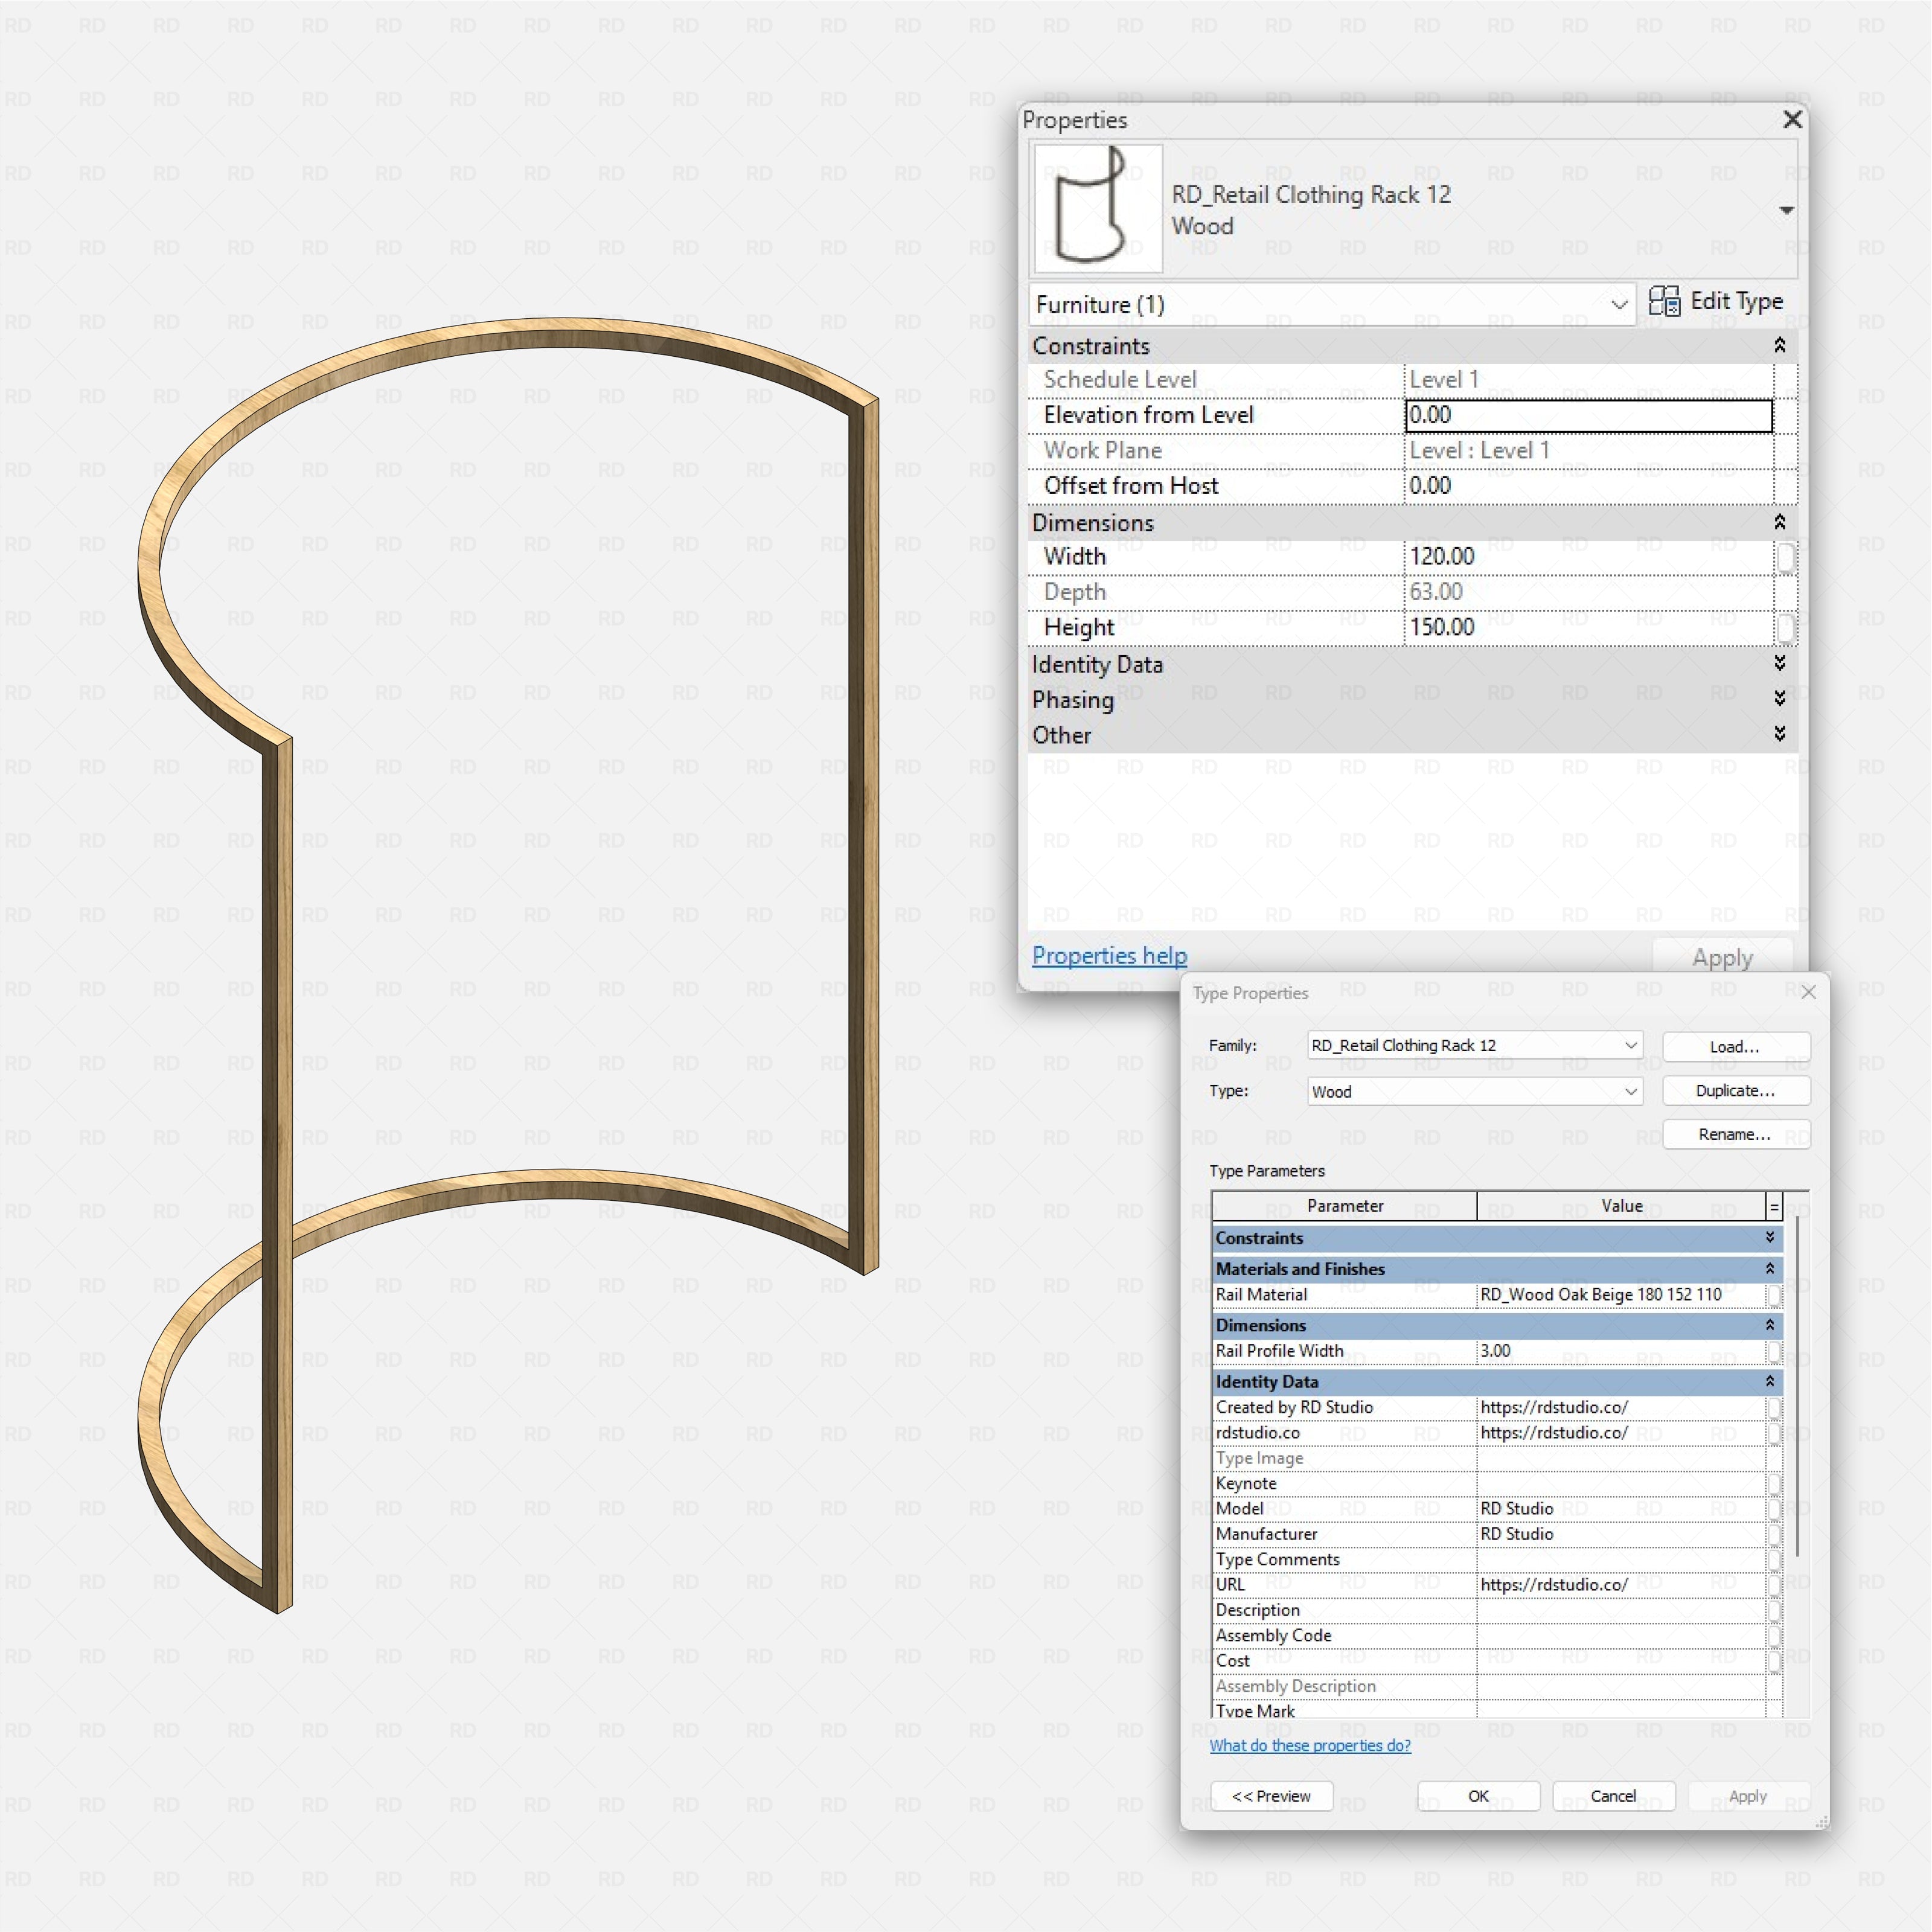
Task: Click the Duplicate... button
Action: 1735,1091
